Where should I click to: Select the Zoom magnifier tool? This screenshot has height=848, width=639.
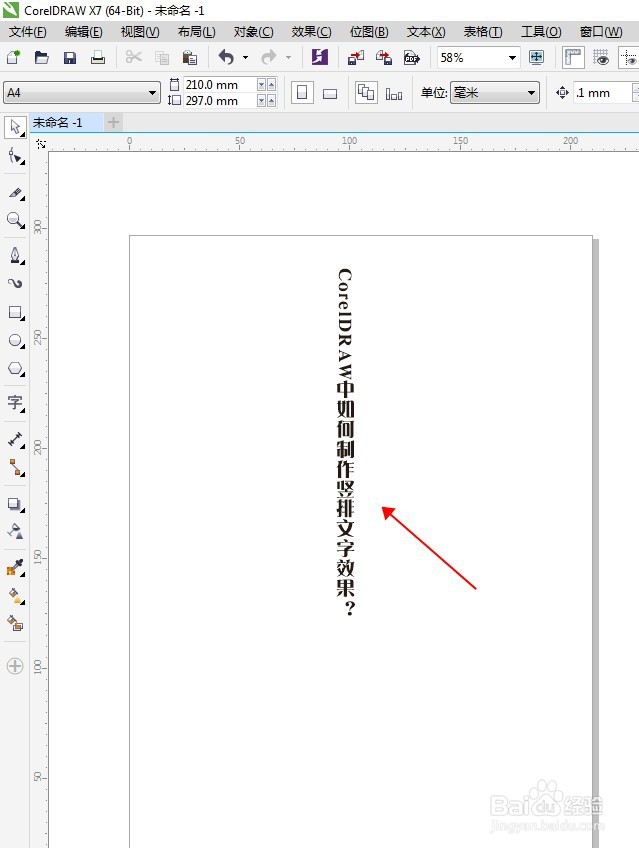click(x=15, y=220)
